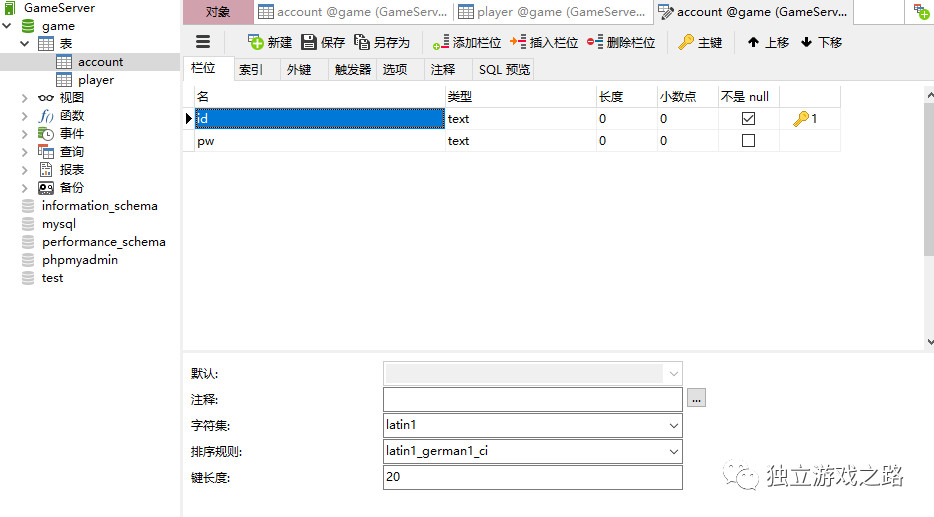Select the player table in tree
The width and height of the screenshot is (934, 517).
(x=96, y=80)
